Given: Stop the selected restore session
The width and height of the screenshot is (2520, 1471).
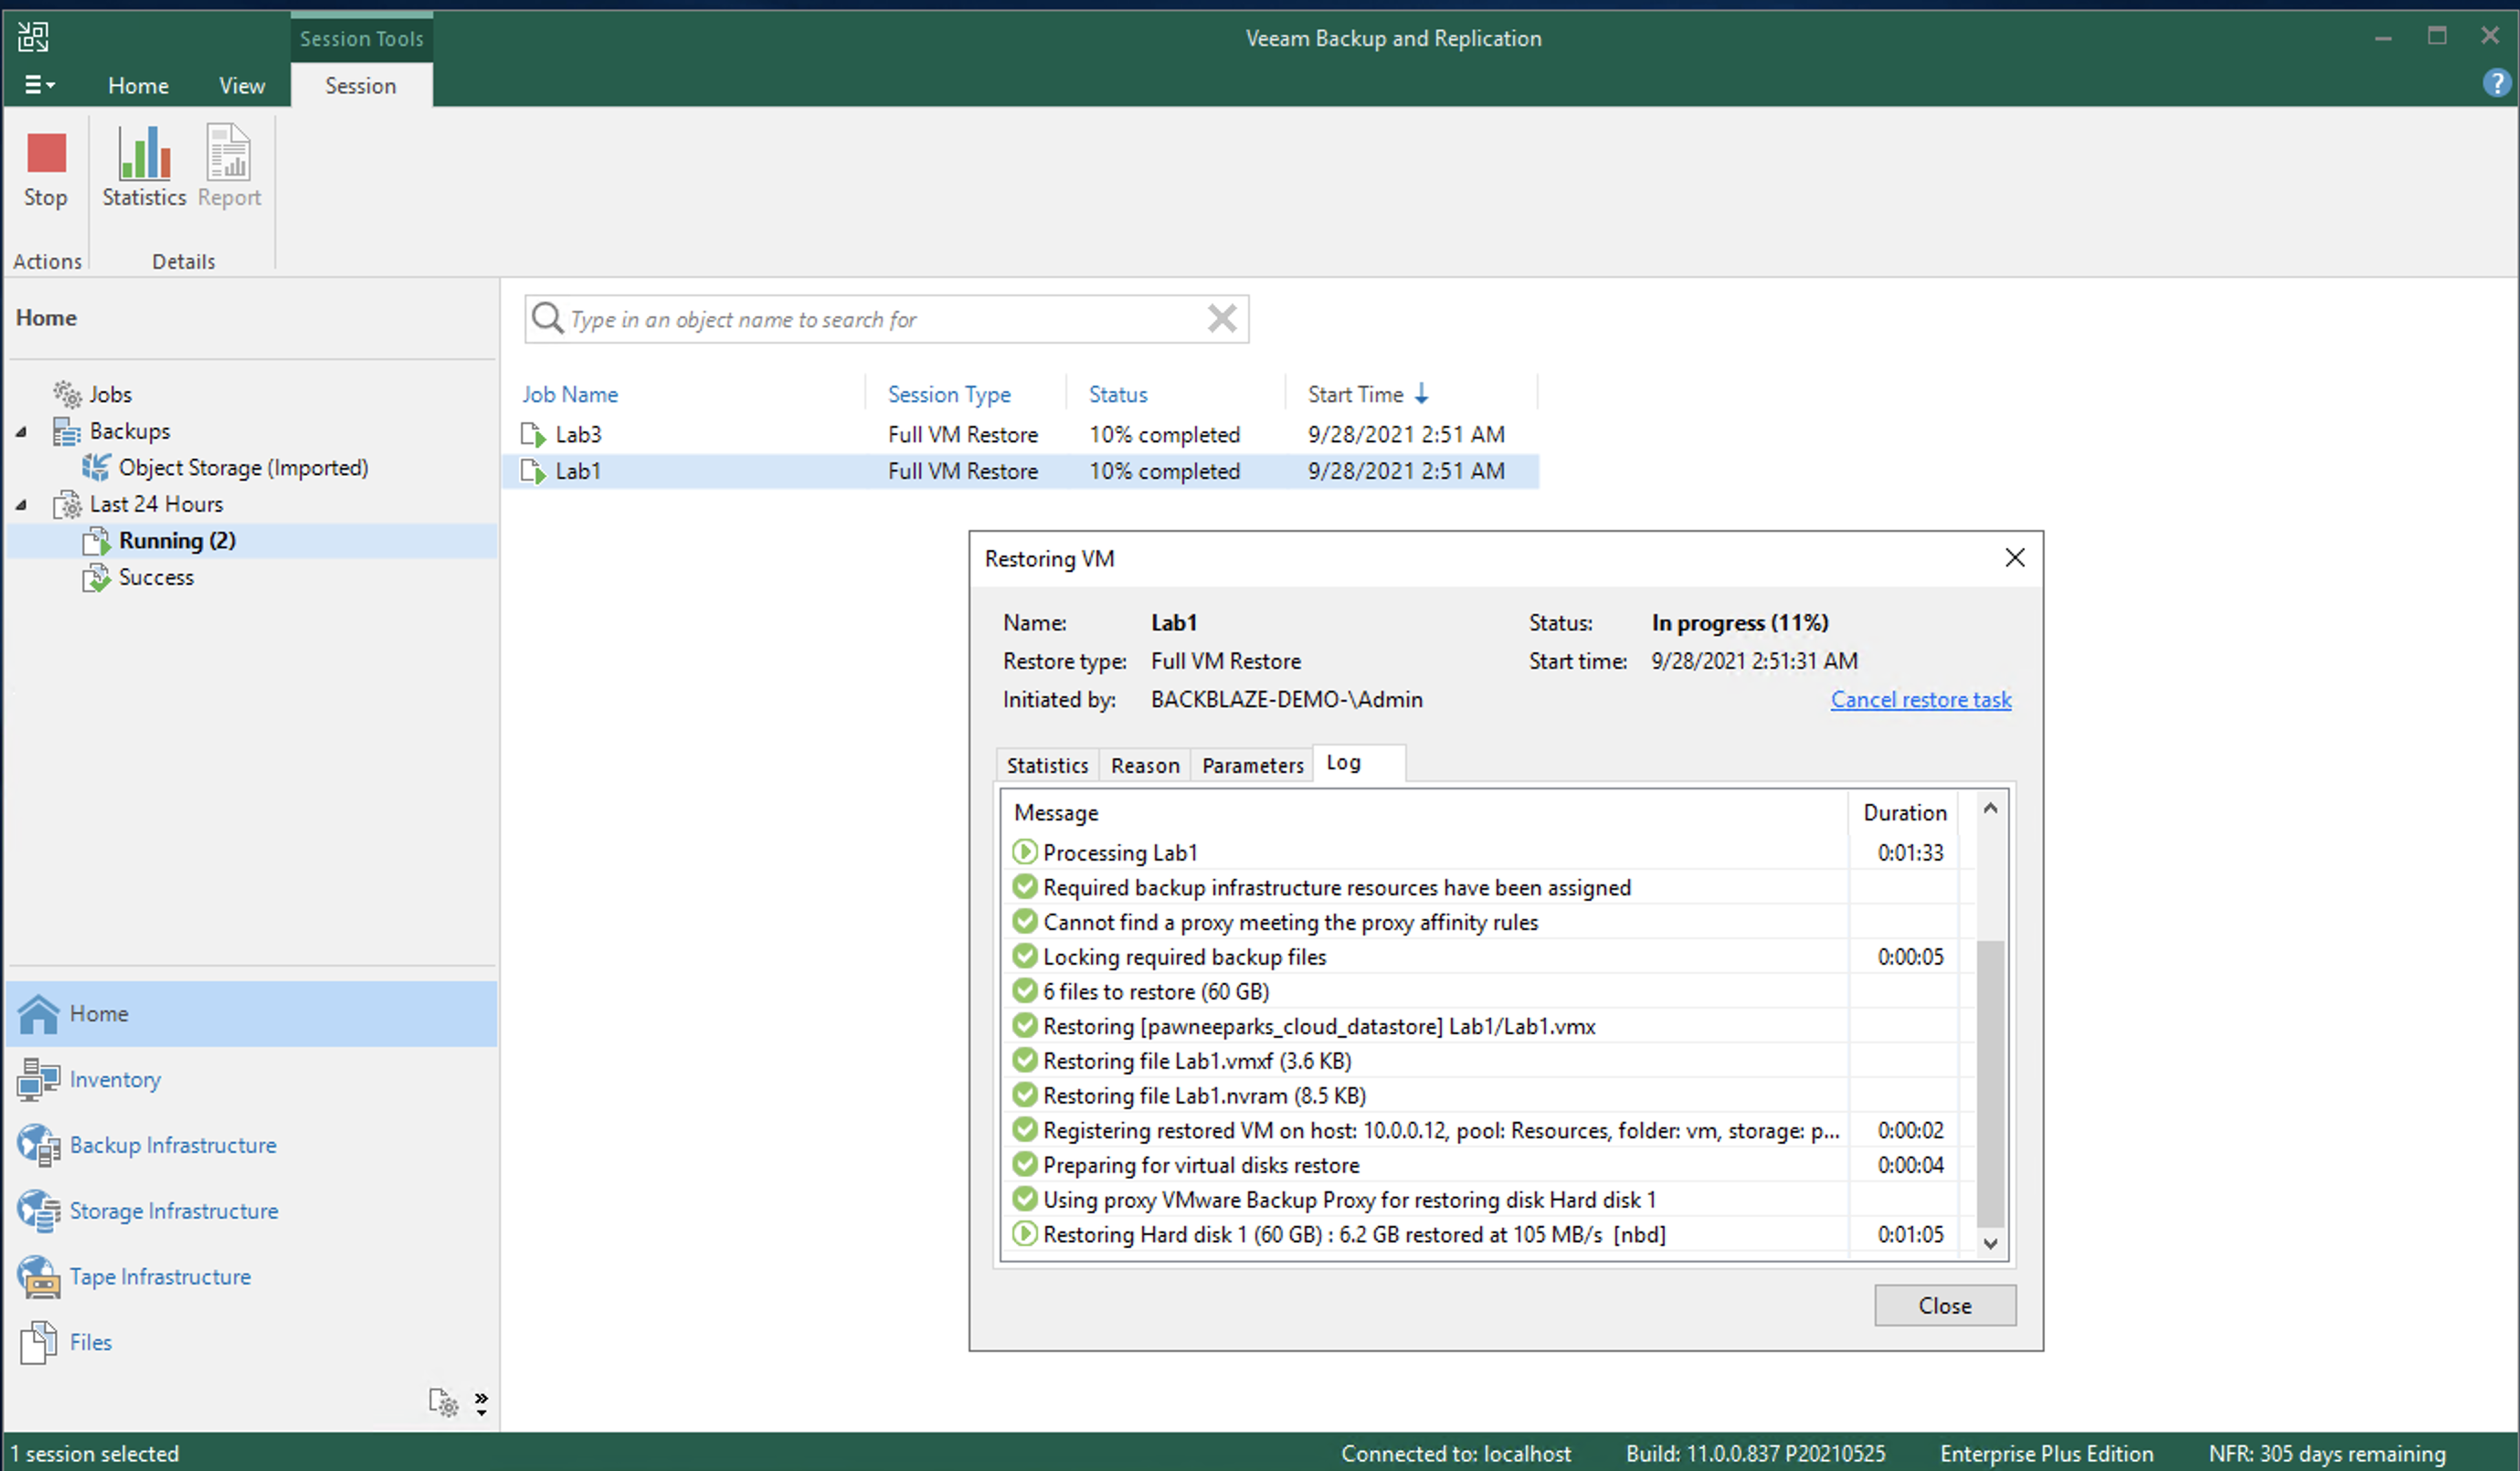Looking at the screenshot, I should click(x=46, y=170).
